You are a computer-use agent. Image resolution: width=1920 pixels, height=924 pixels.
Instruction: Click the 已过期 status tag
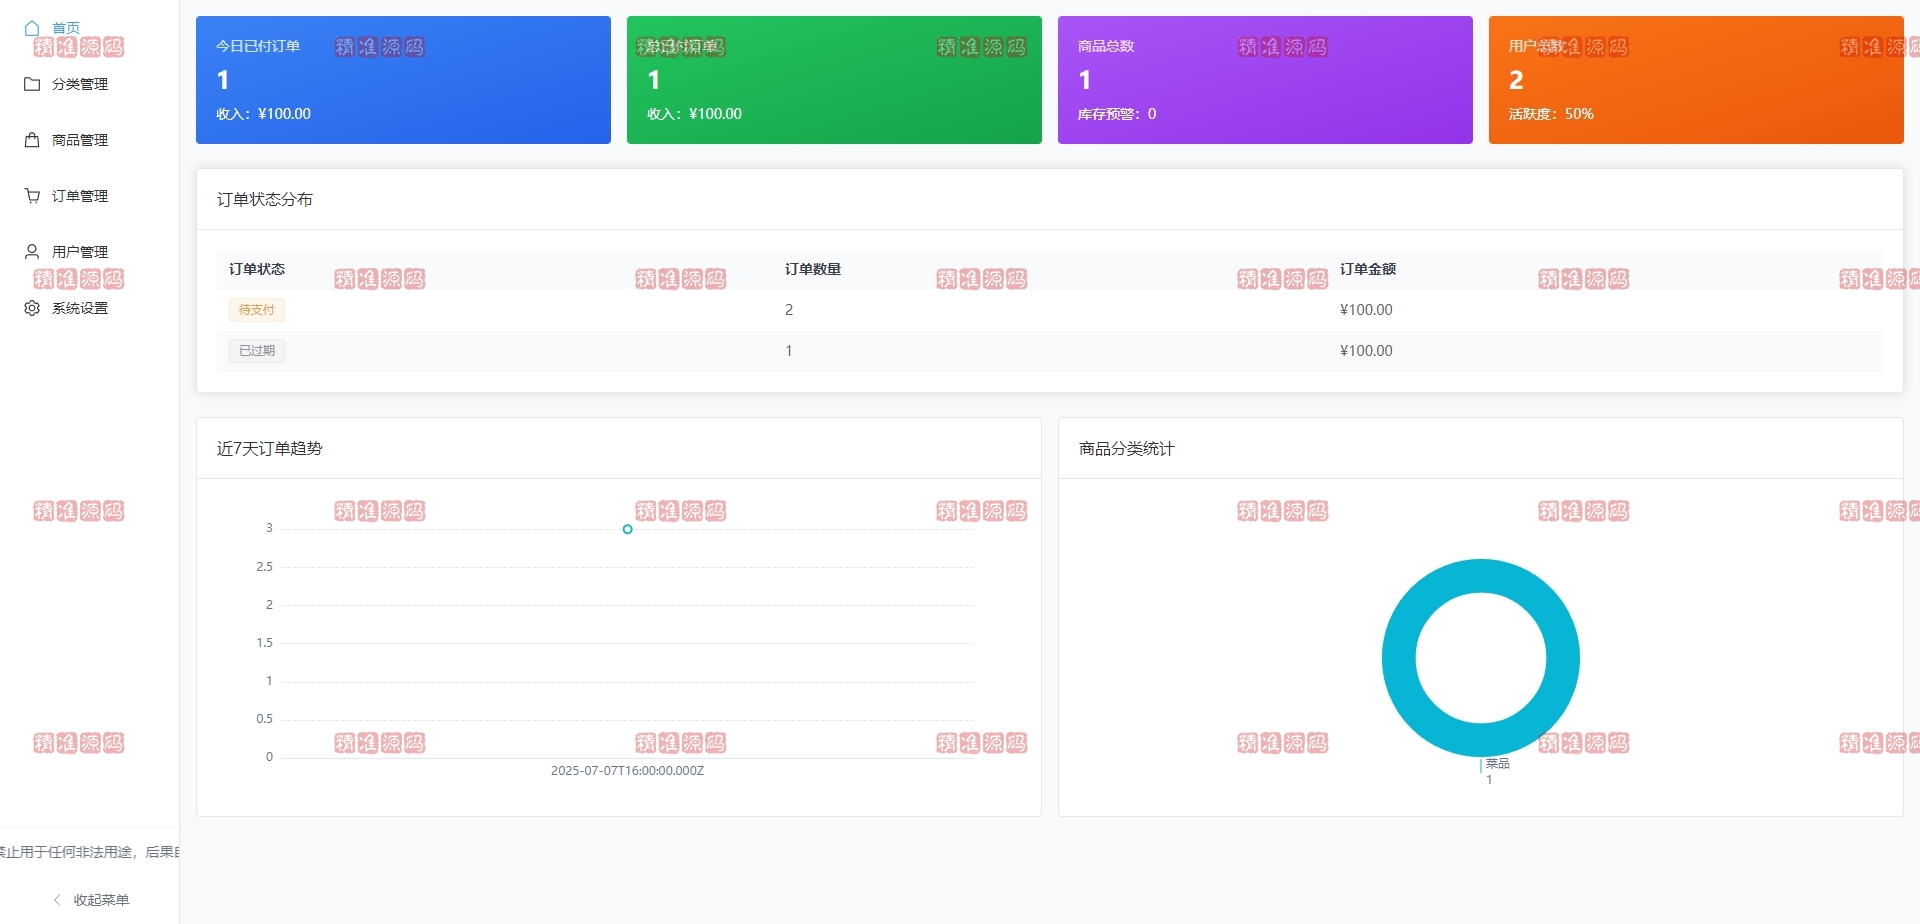point(257,351)
